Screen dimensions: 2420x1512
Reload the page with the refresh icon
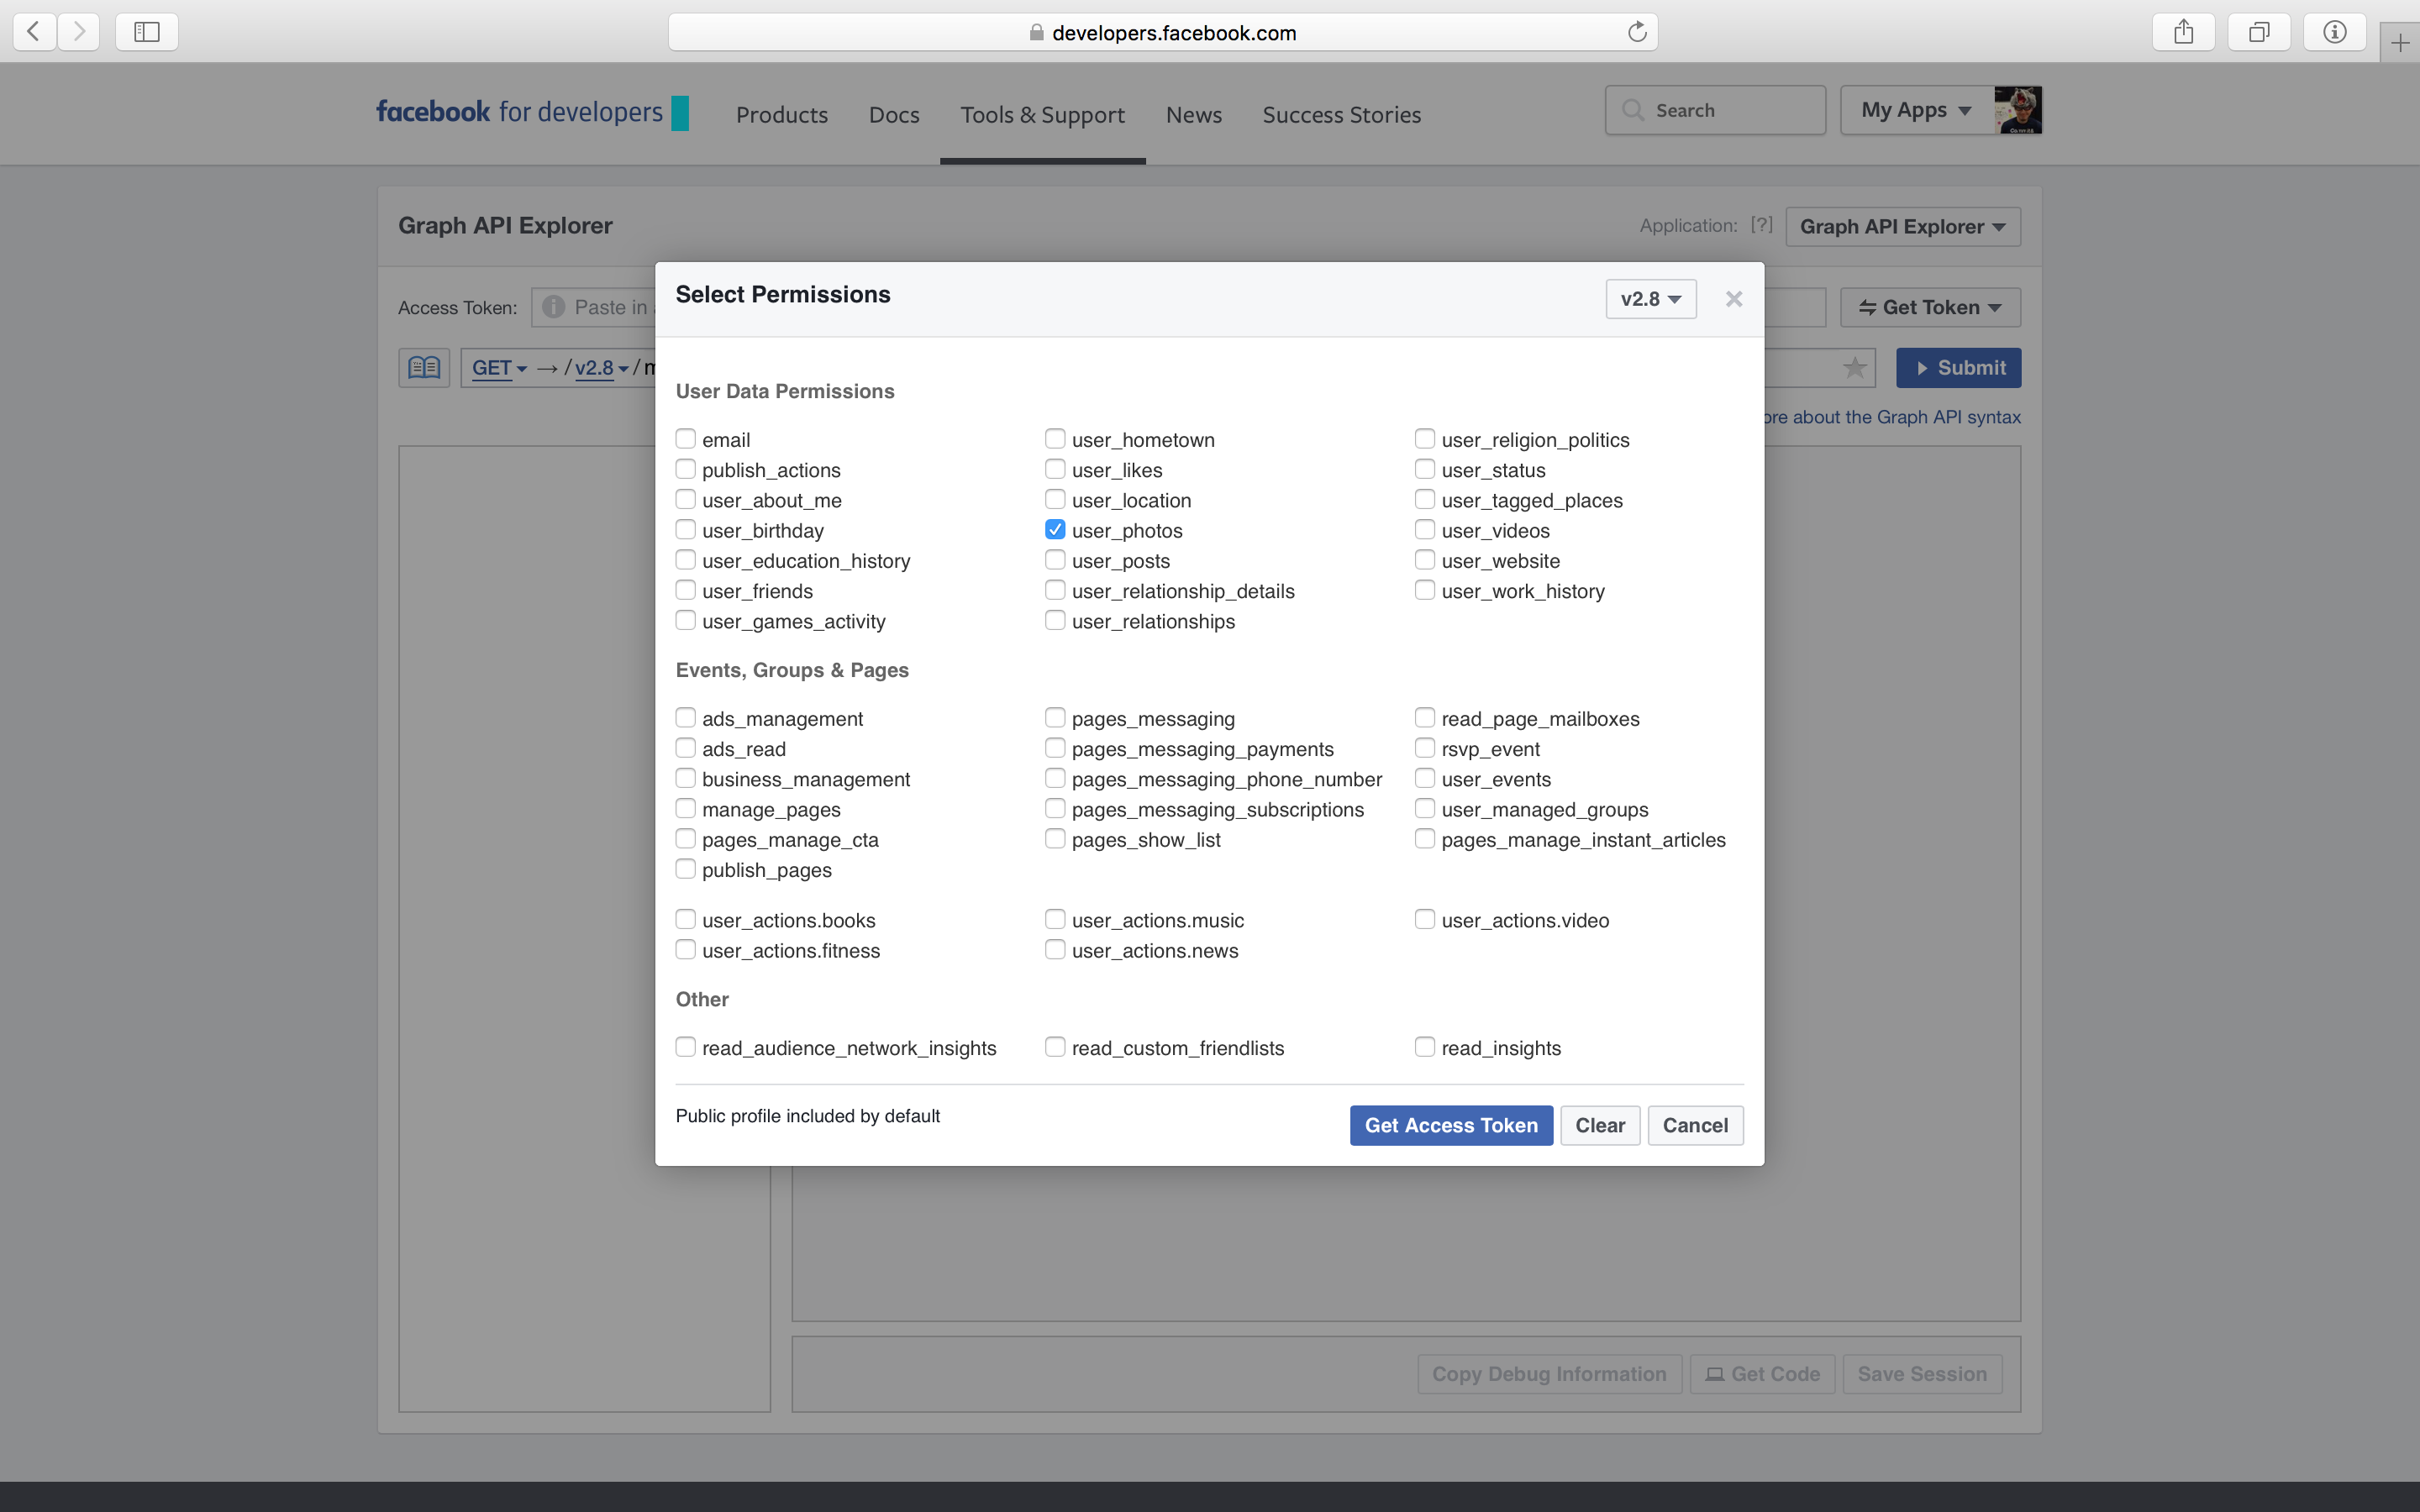tap(1636, 32)
